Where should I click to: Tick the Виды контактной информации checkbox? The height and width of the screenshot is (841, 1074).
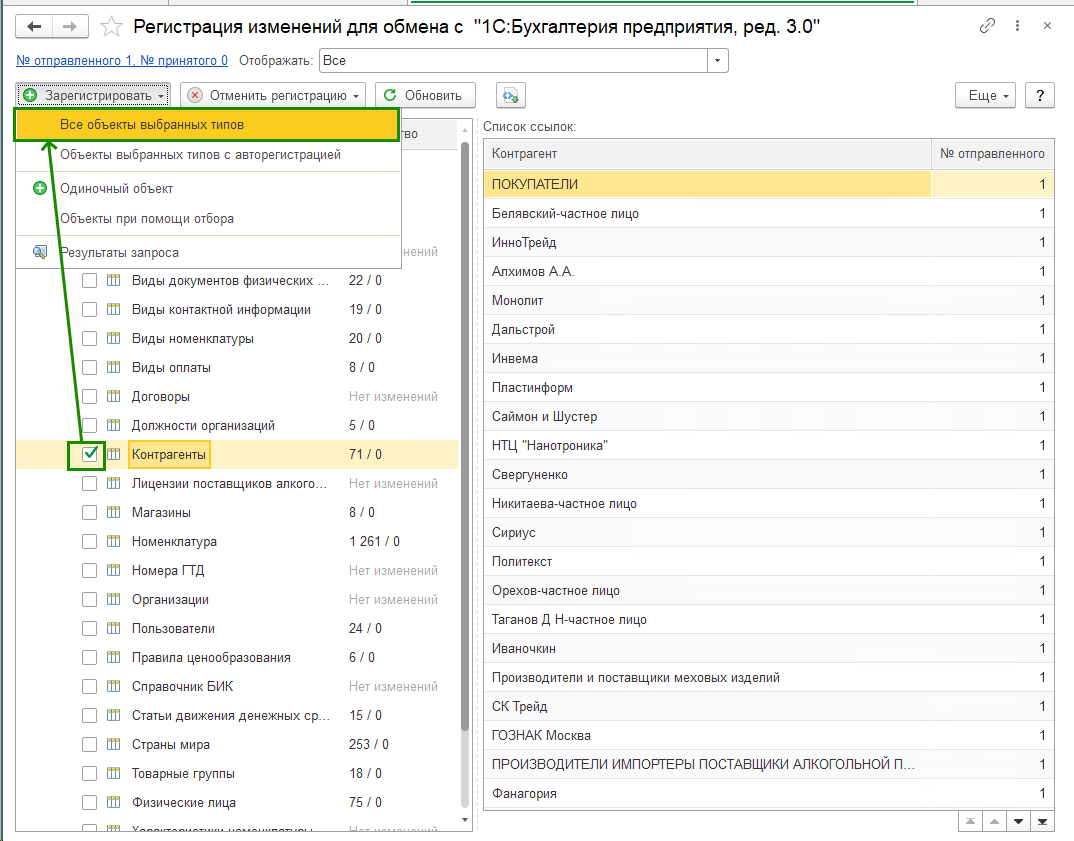click(89, 310)
